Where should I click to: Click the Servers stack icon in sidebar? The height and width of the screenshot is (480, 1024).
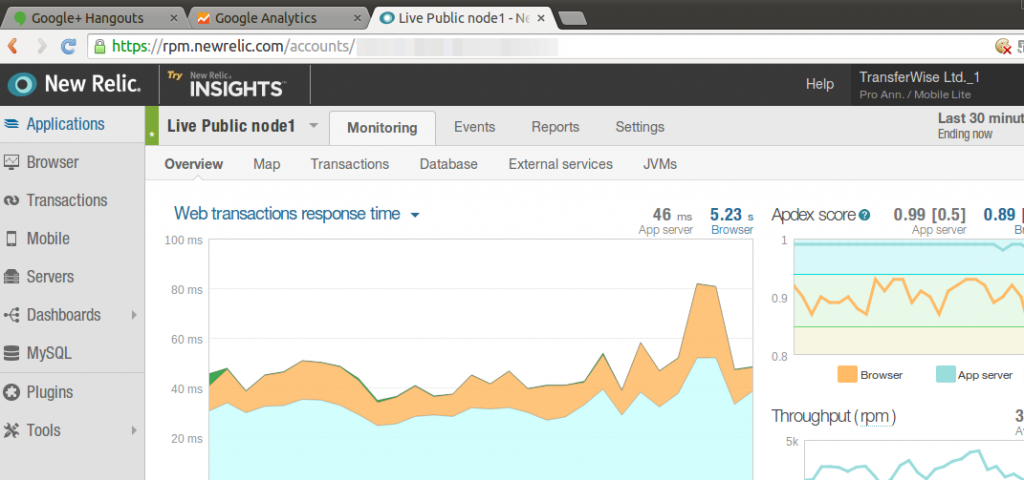(x=11, y=277)
